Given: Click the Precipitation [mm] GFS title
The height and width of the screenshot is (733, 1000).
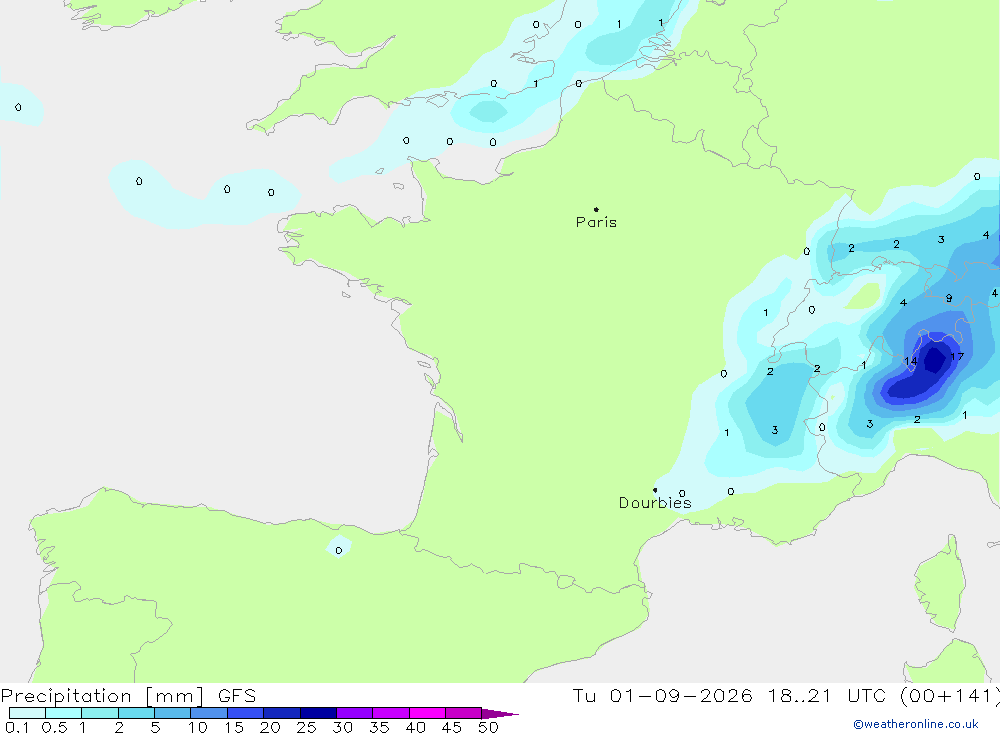Looking at the screenshot, I should (128, 695).
